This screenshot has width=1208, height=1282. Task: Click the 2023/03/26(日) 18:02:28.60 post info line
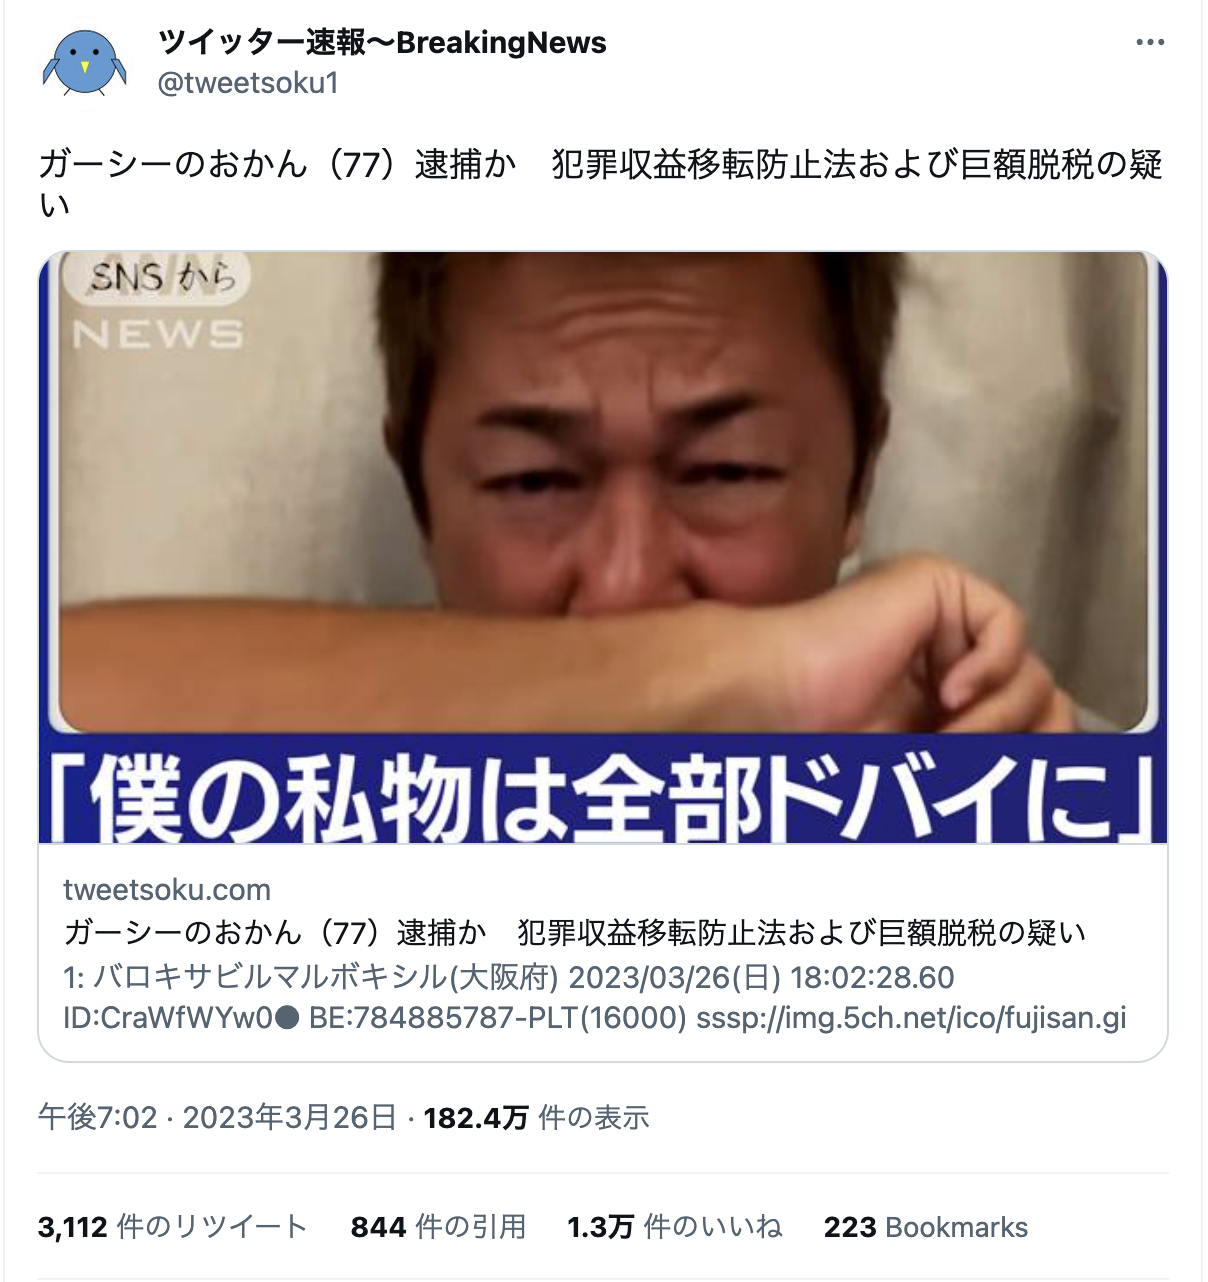point(762,977)
